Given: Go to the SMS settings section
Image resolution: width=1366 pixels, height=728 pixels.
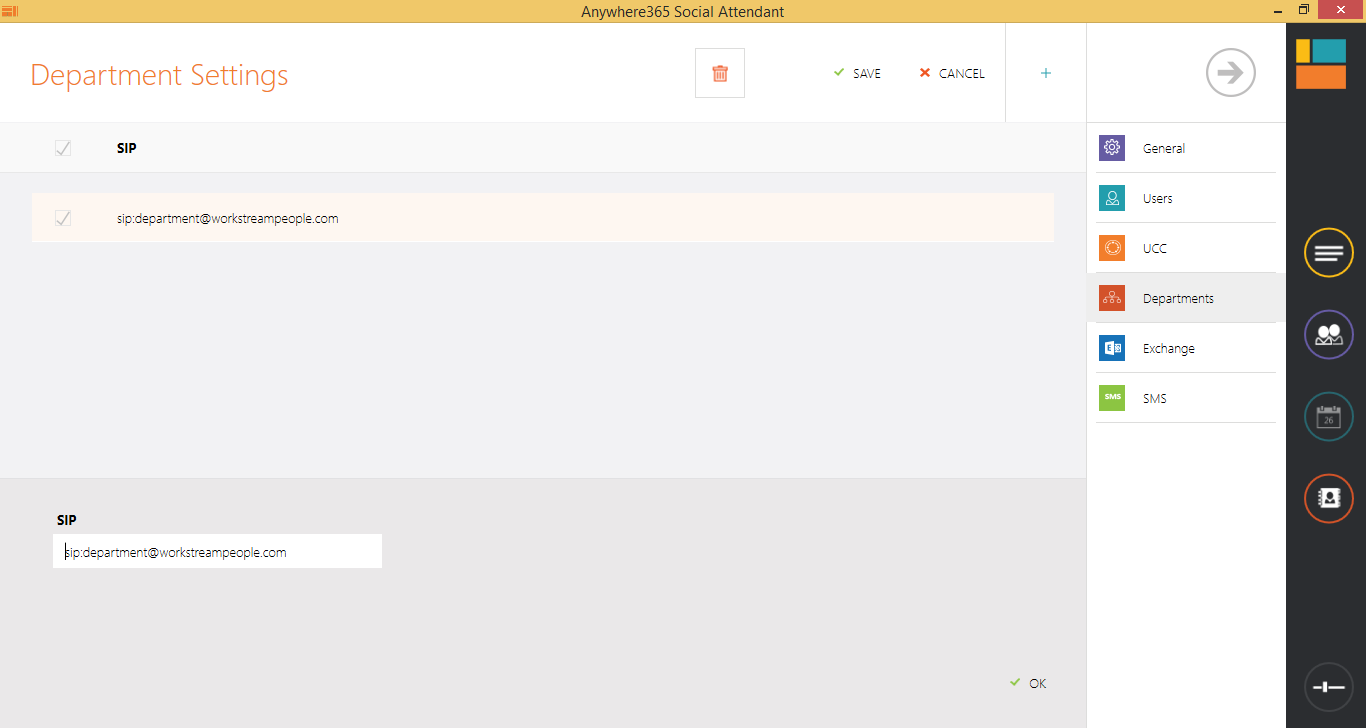Looking at the screenshot, I should point(1154,398).
